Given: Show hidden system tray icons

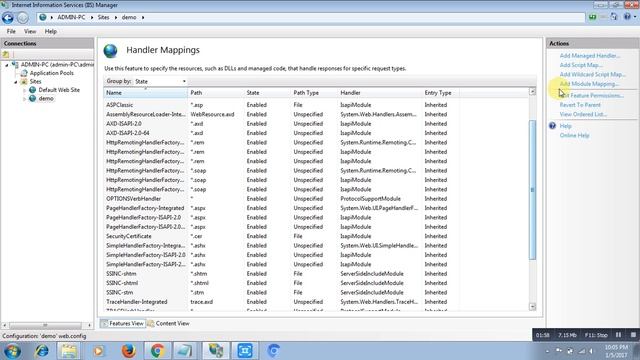Looking at the screenshot, I should (x=547, y=351).
